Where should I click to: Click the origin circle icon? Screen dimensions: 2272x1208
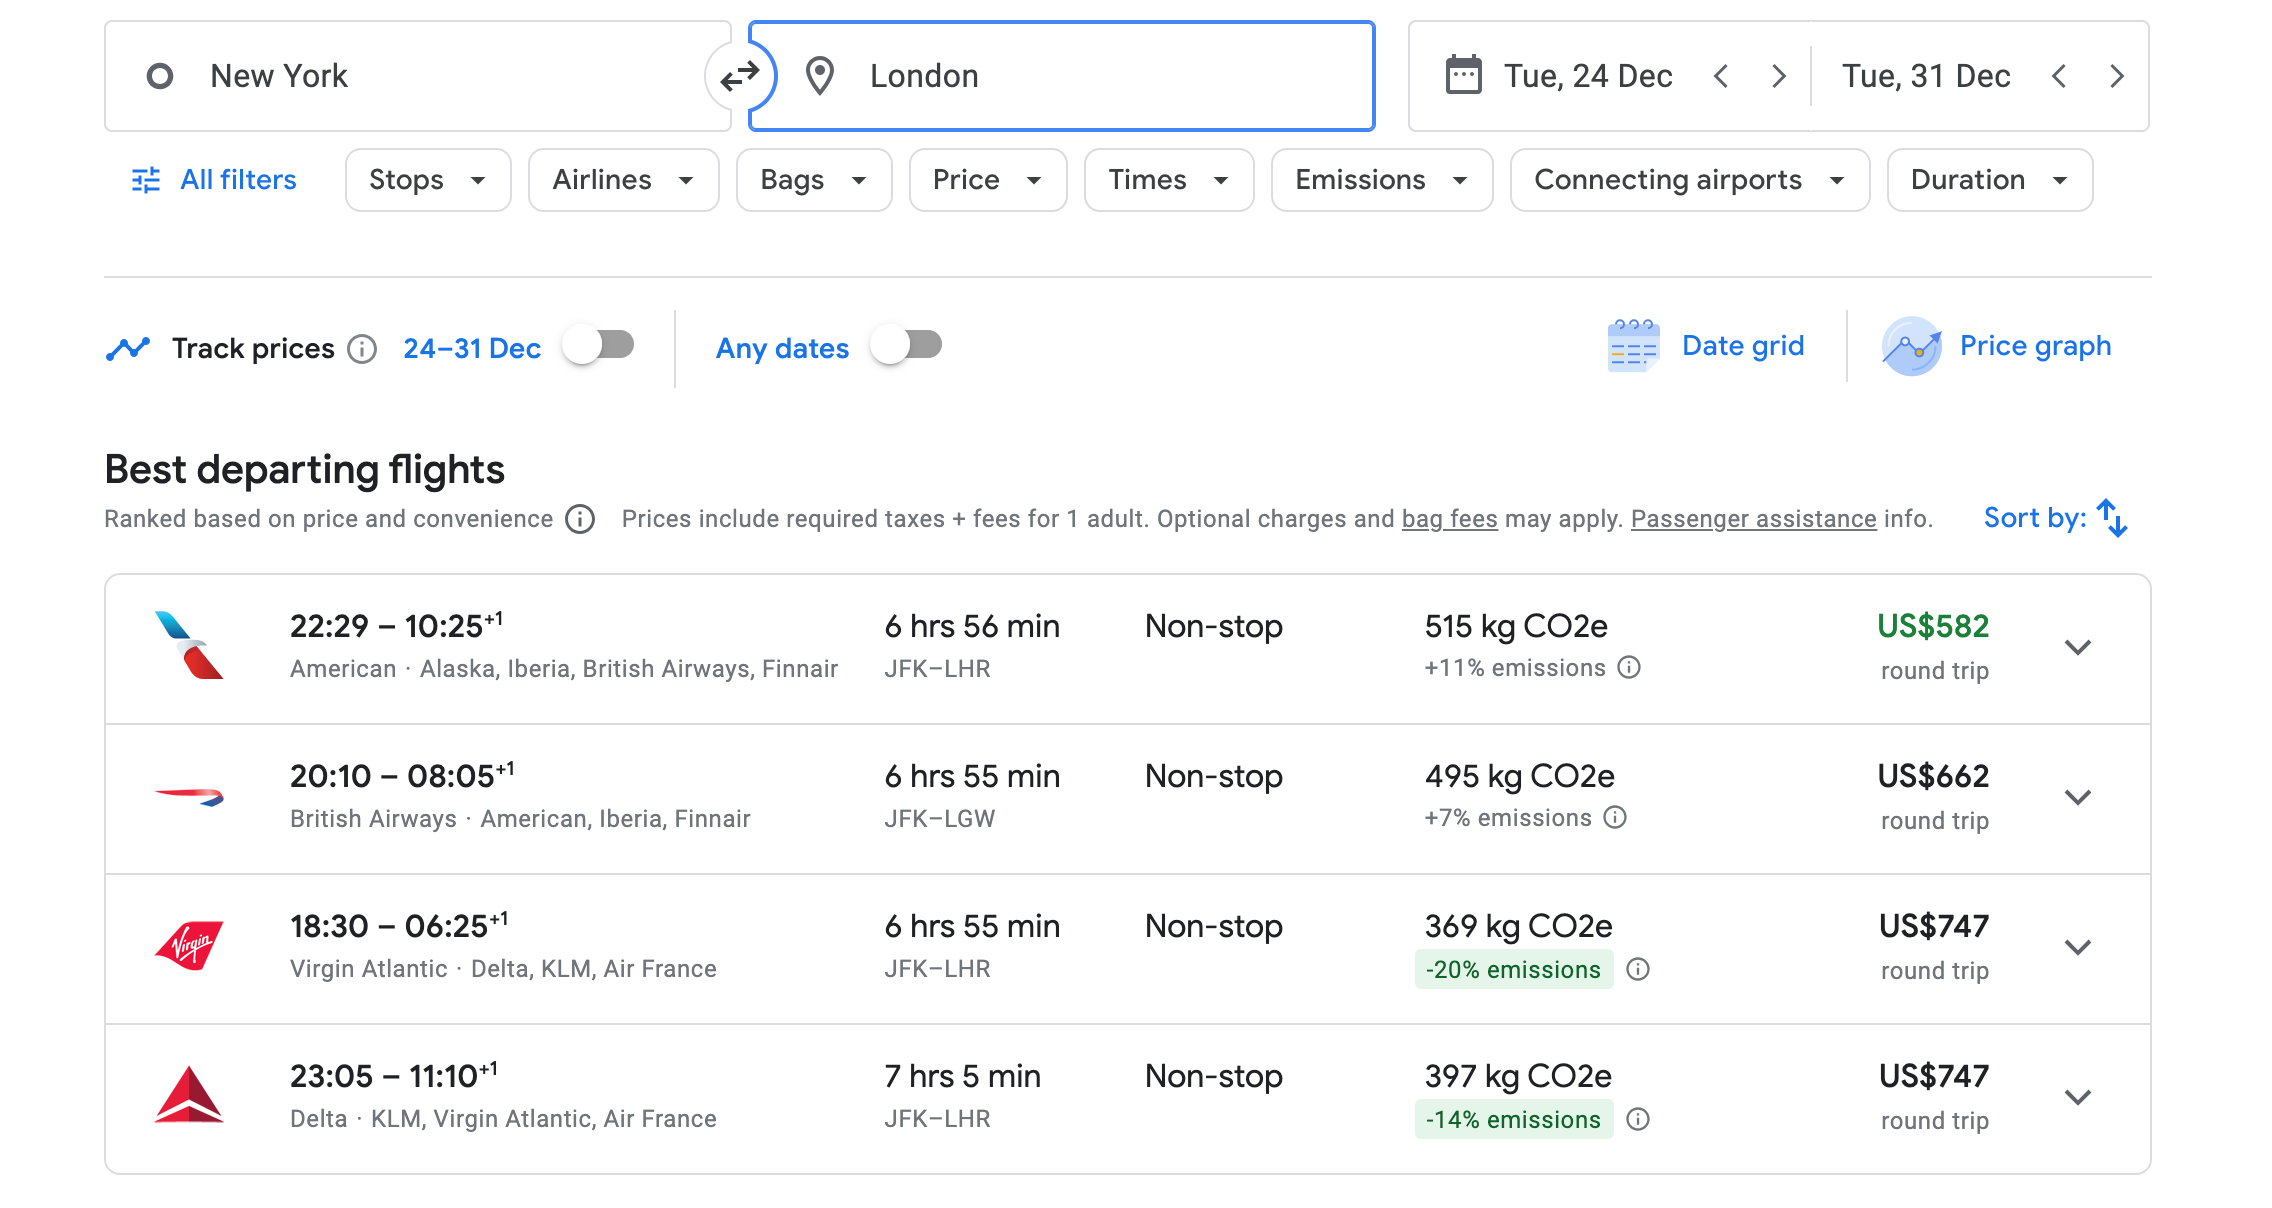tap(160, 76)
